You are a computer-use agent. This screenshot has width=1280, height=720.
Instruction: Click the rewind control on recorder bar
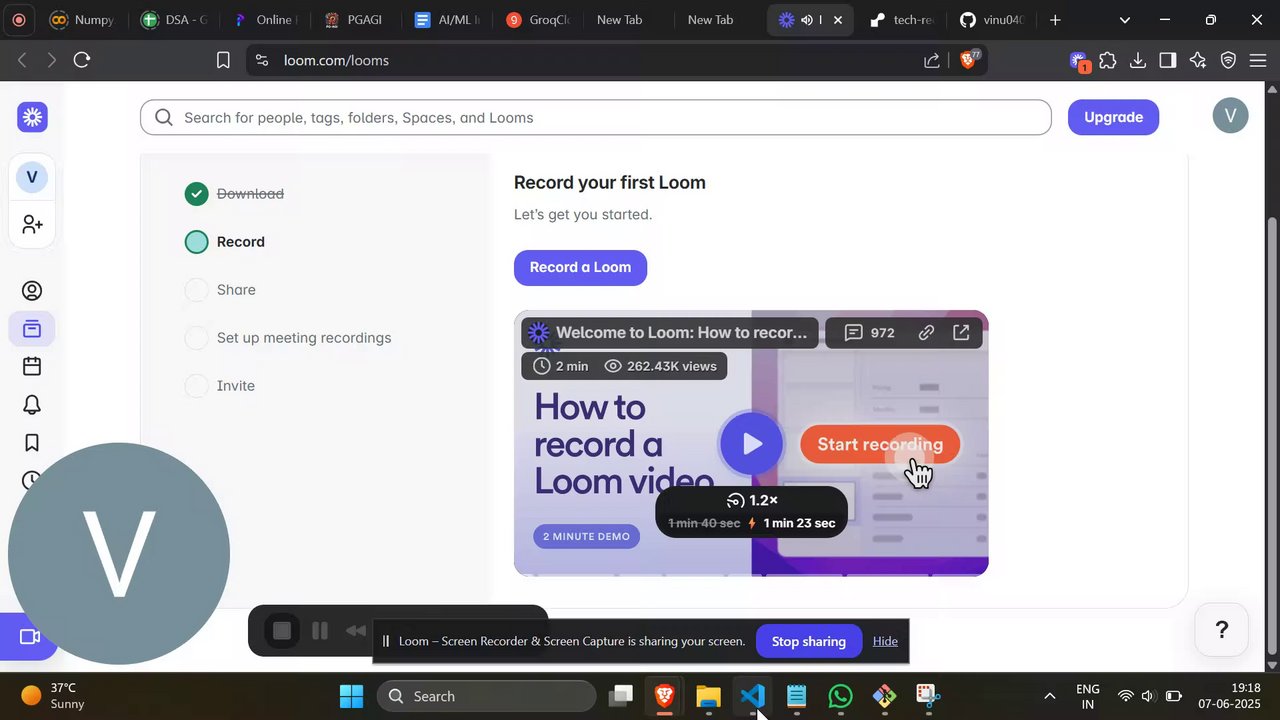click(x=356, y=631)
